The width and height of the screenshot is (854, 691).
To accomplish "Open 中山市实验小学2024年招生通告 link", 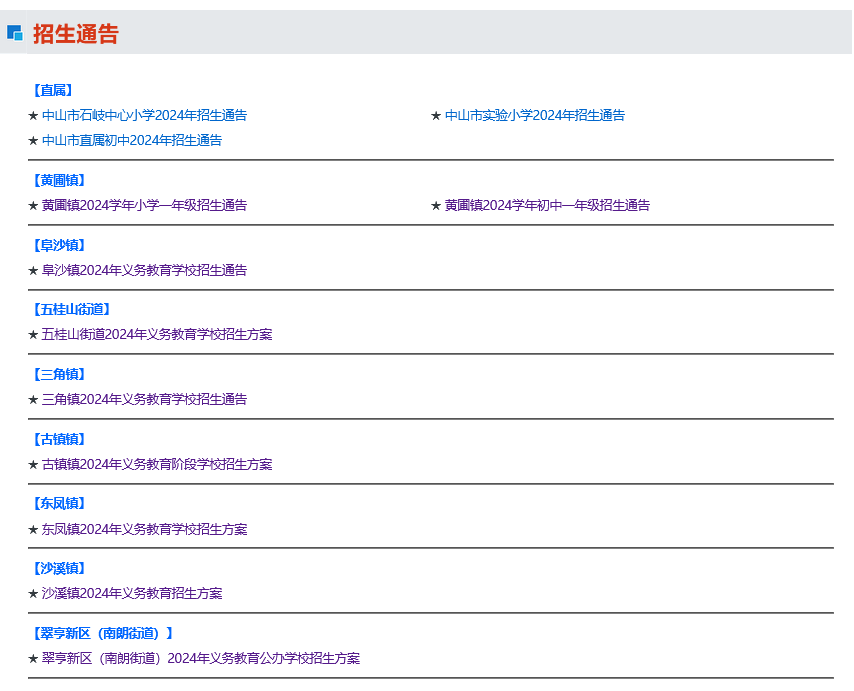I will [535, 115].
